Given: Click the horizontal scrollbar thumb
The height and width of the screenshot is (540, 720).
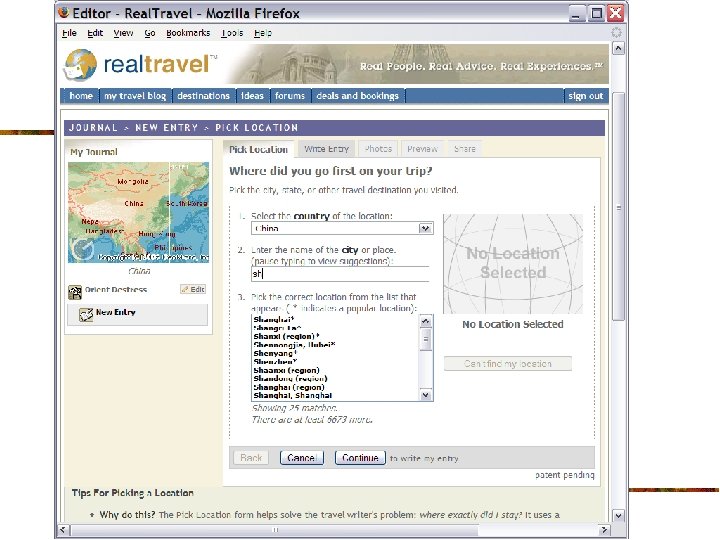Looking at the screenshot, I should pyautogui.click(x=276, y=530).
